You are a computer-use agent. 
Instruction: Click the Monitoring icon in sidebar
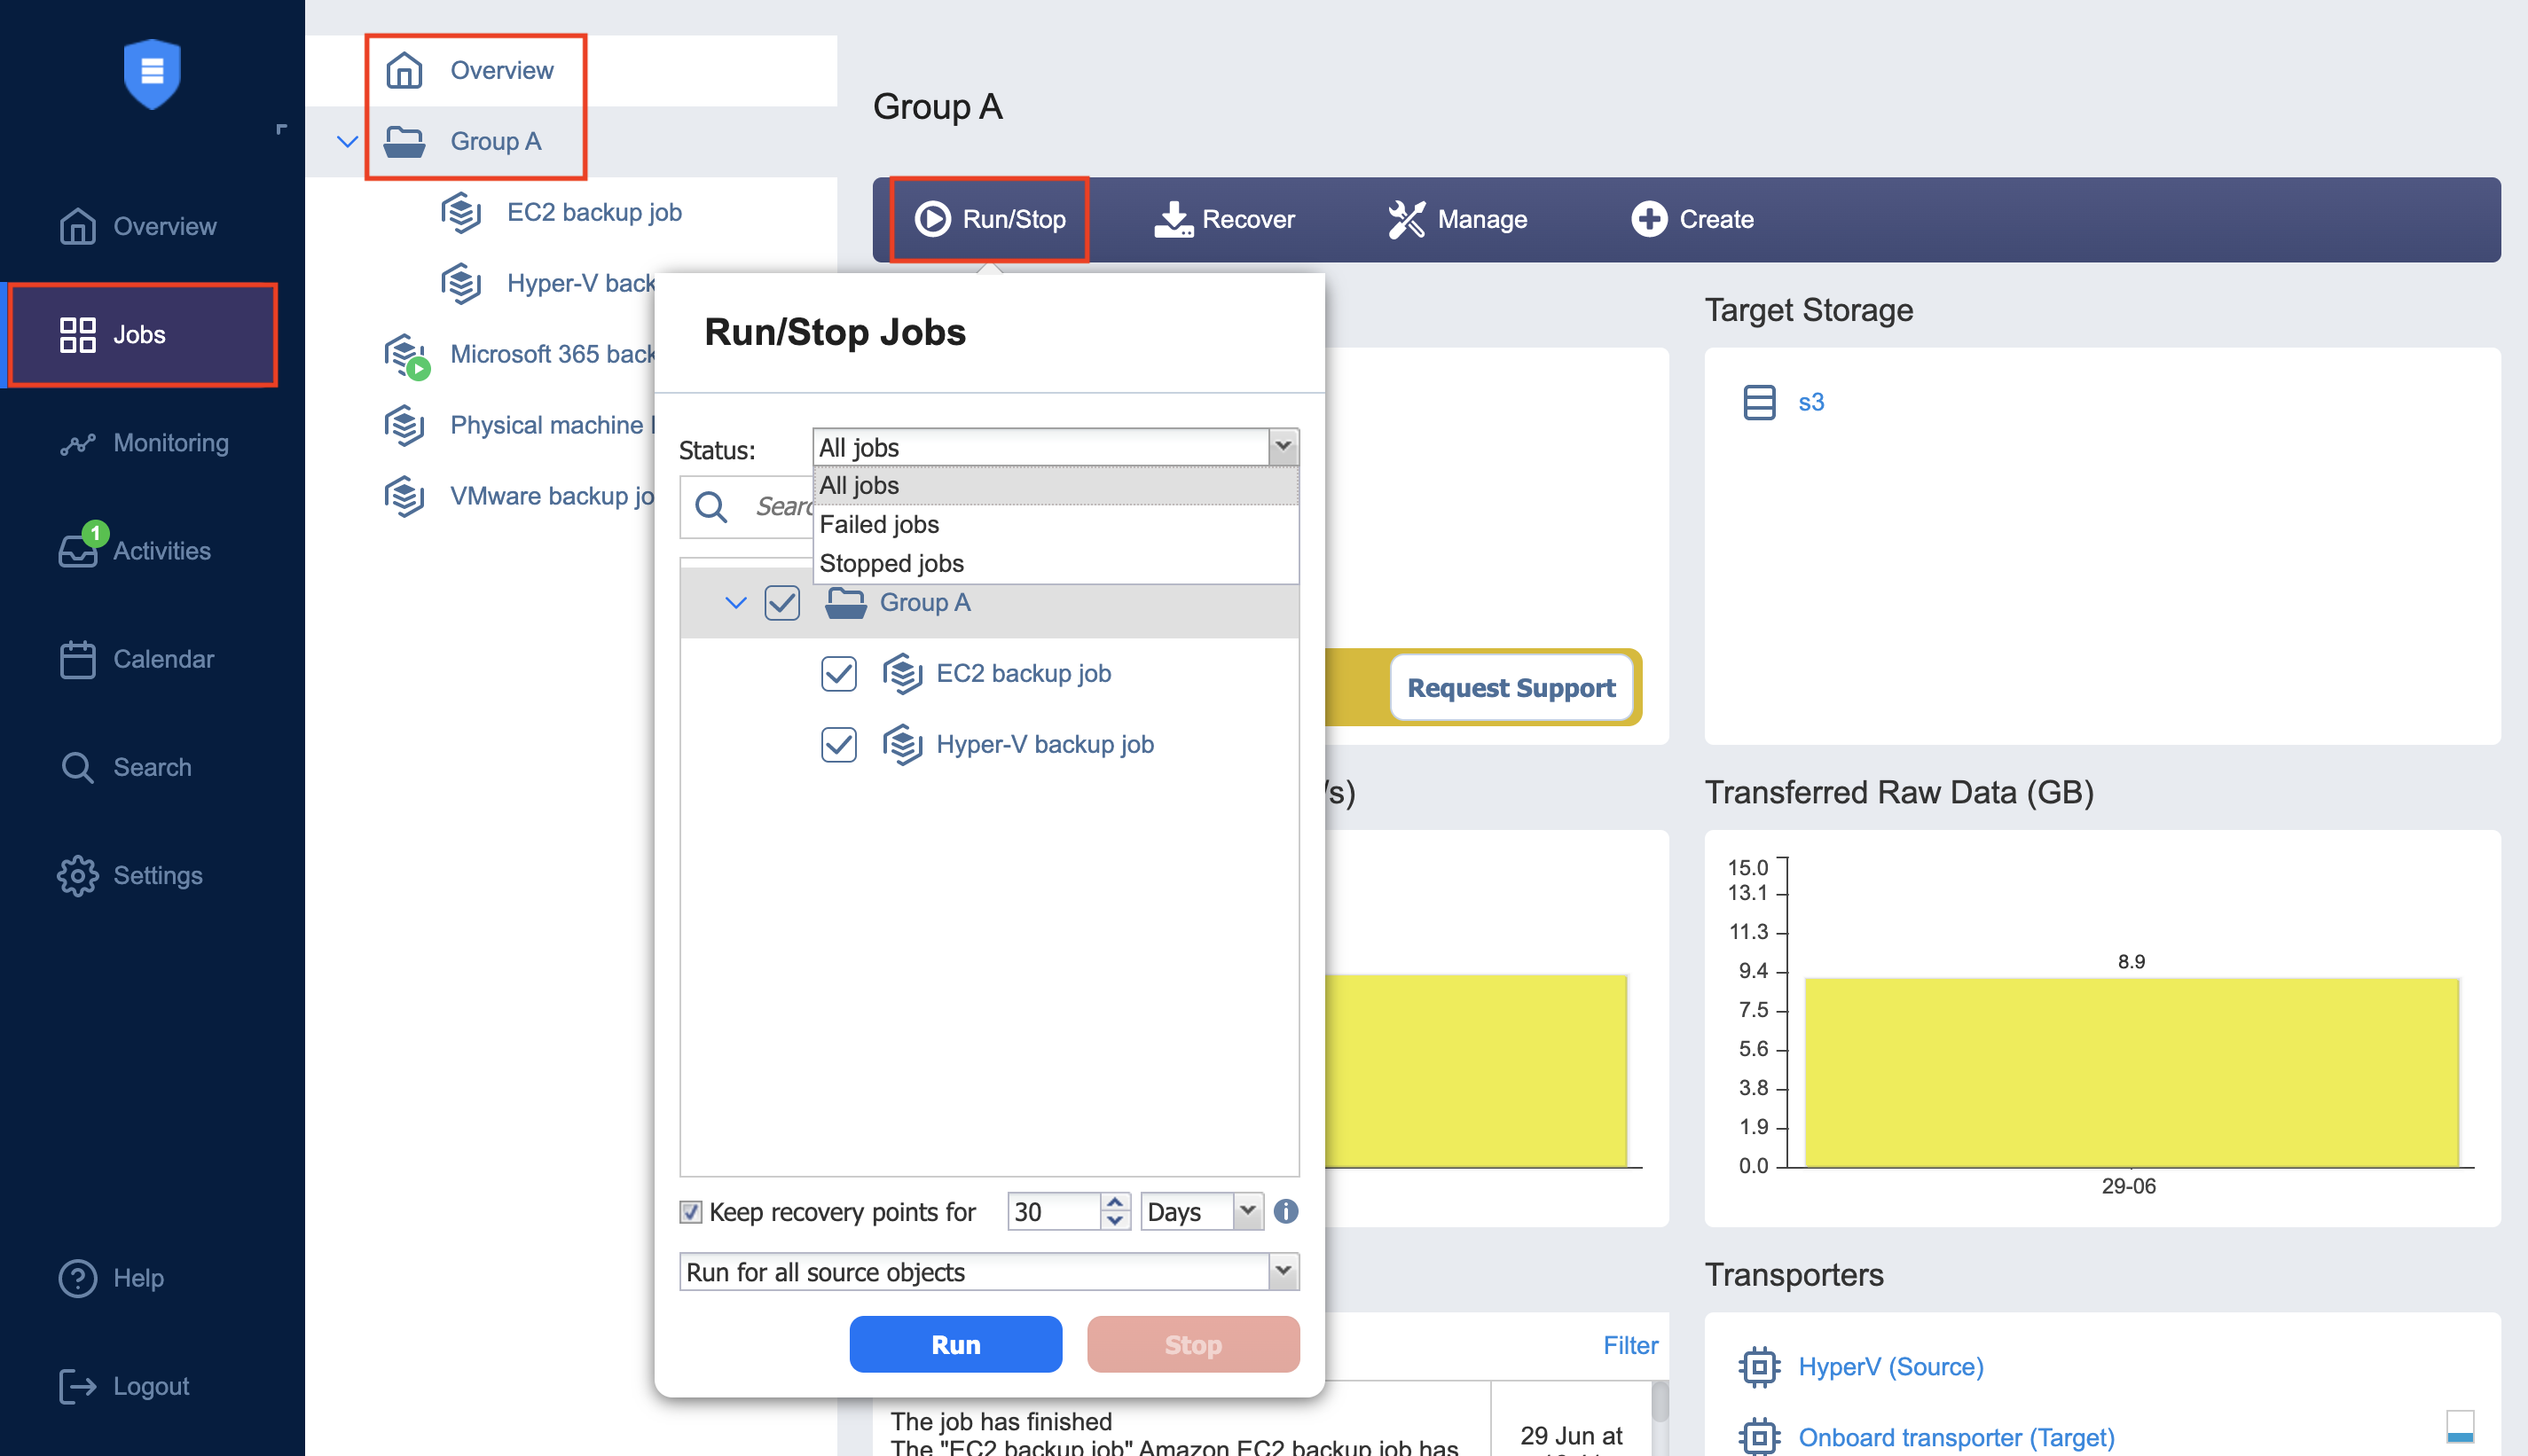coord(77,443)
